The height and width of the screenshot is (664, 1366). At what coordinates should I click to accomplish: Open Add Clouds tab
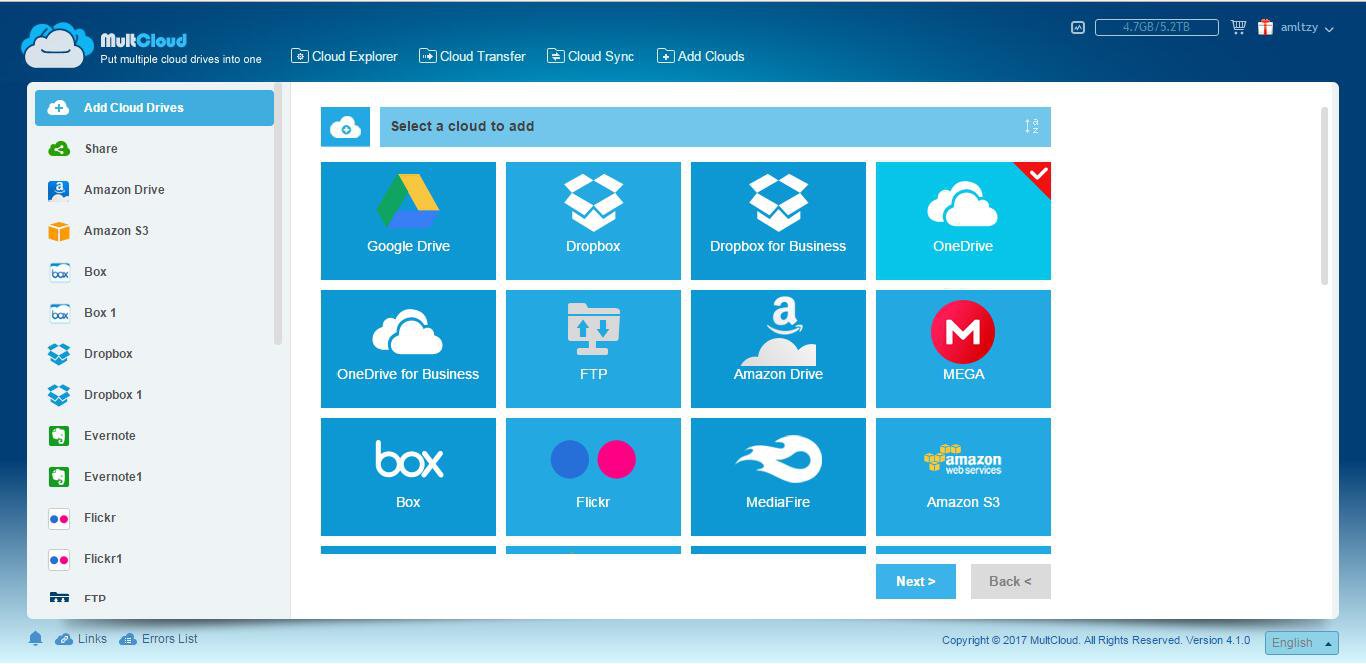pos(700,56)
